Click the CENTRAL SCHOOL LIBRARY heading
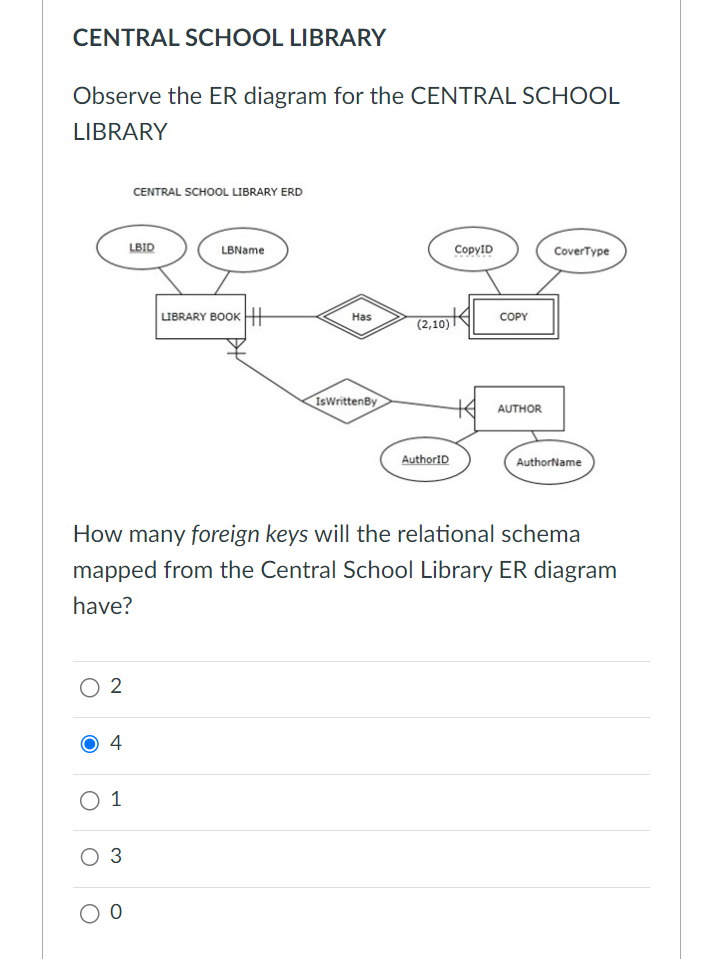The image size is (725, 959). pyautogui.click(x=230, y=37)
